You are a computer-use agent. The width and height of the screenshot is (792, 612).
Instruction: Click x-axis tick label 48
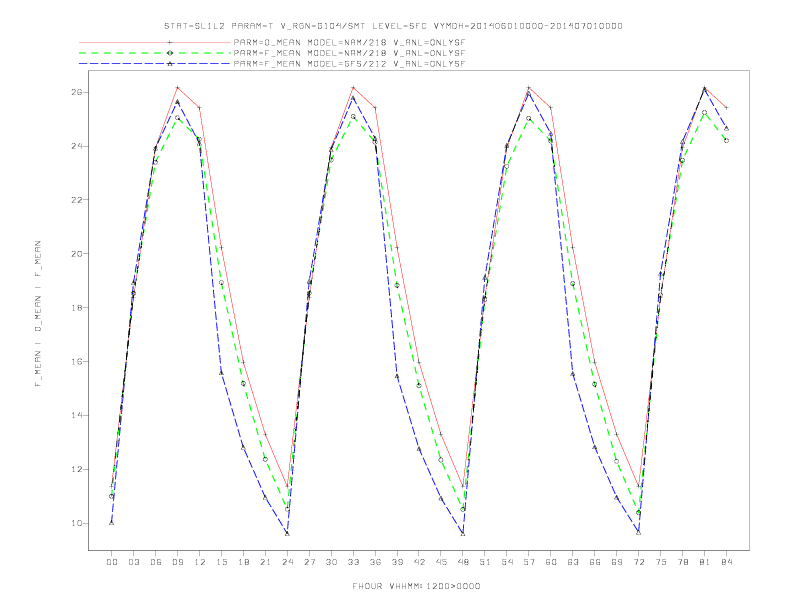point(463,562)
